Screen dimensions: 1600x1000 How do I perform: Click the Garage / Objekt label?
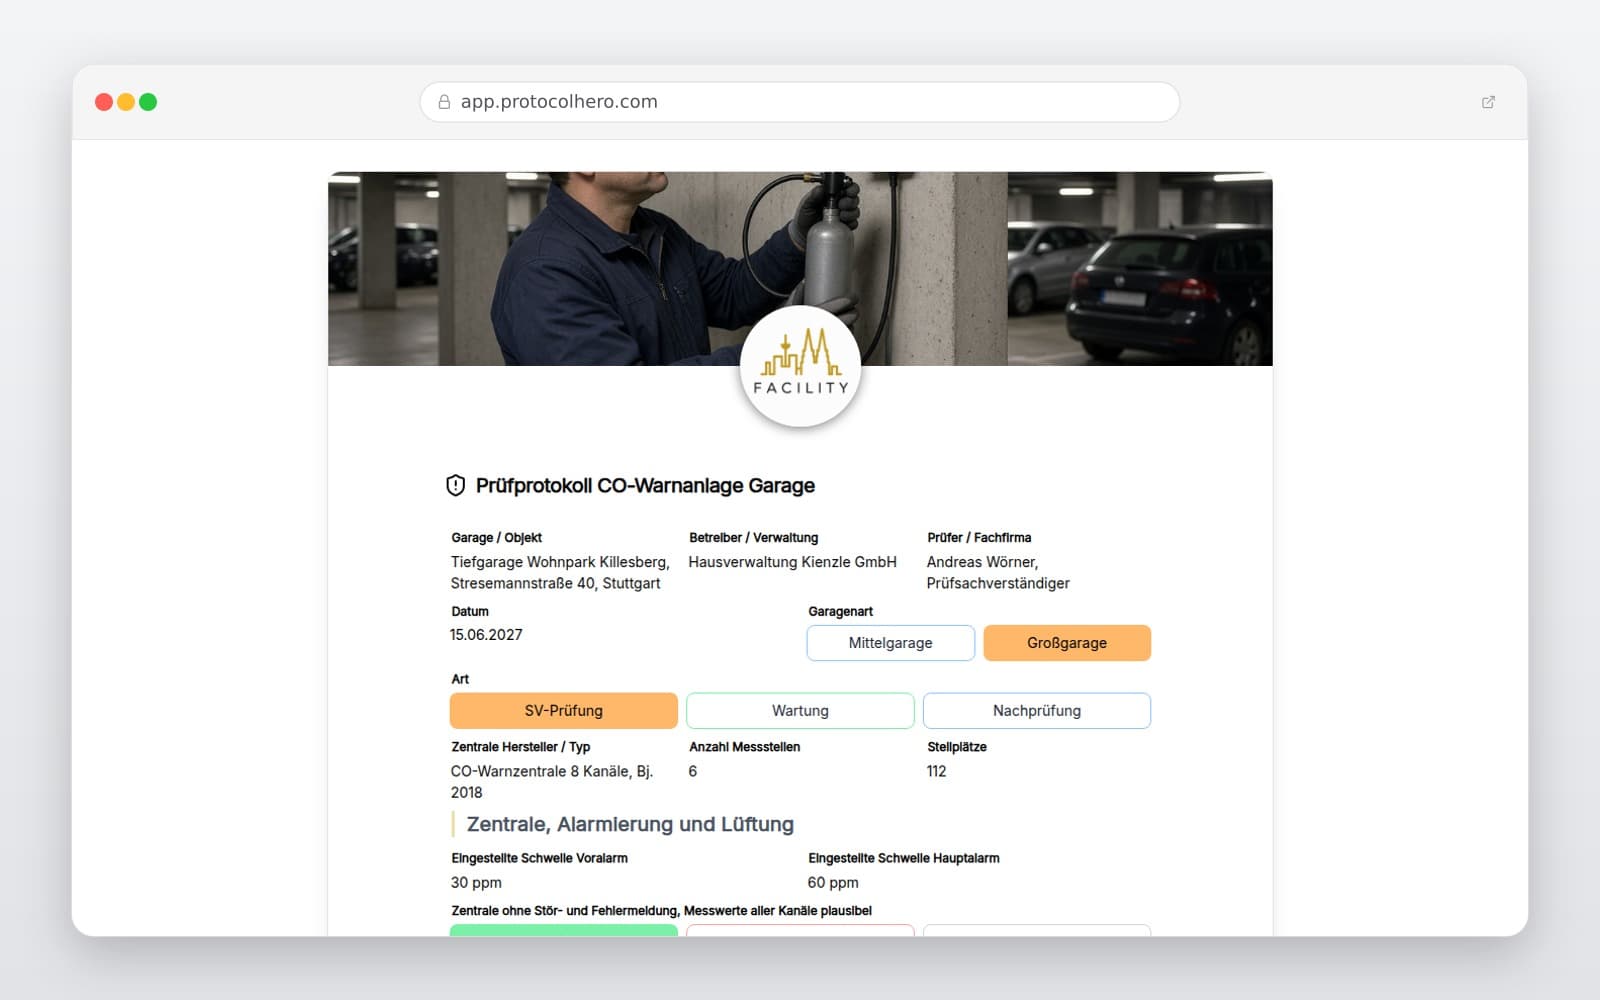(496, 538)
